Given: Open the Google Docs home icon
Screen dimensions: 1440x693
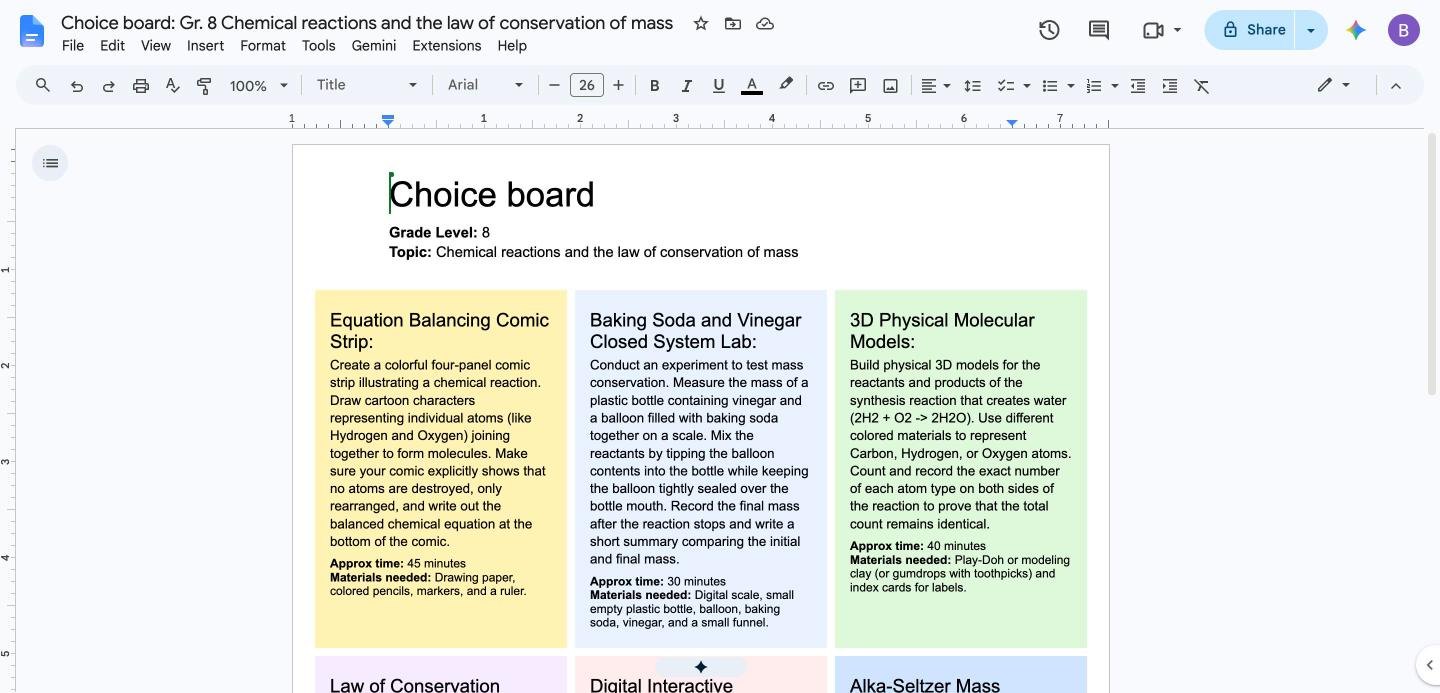Looking at the screenshot, I should 32,32.
